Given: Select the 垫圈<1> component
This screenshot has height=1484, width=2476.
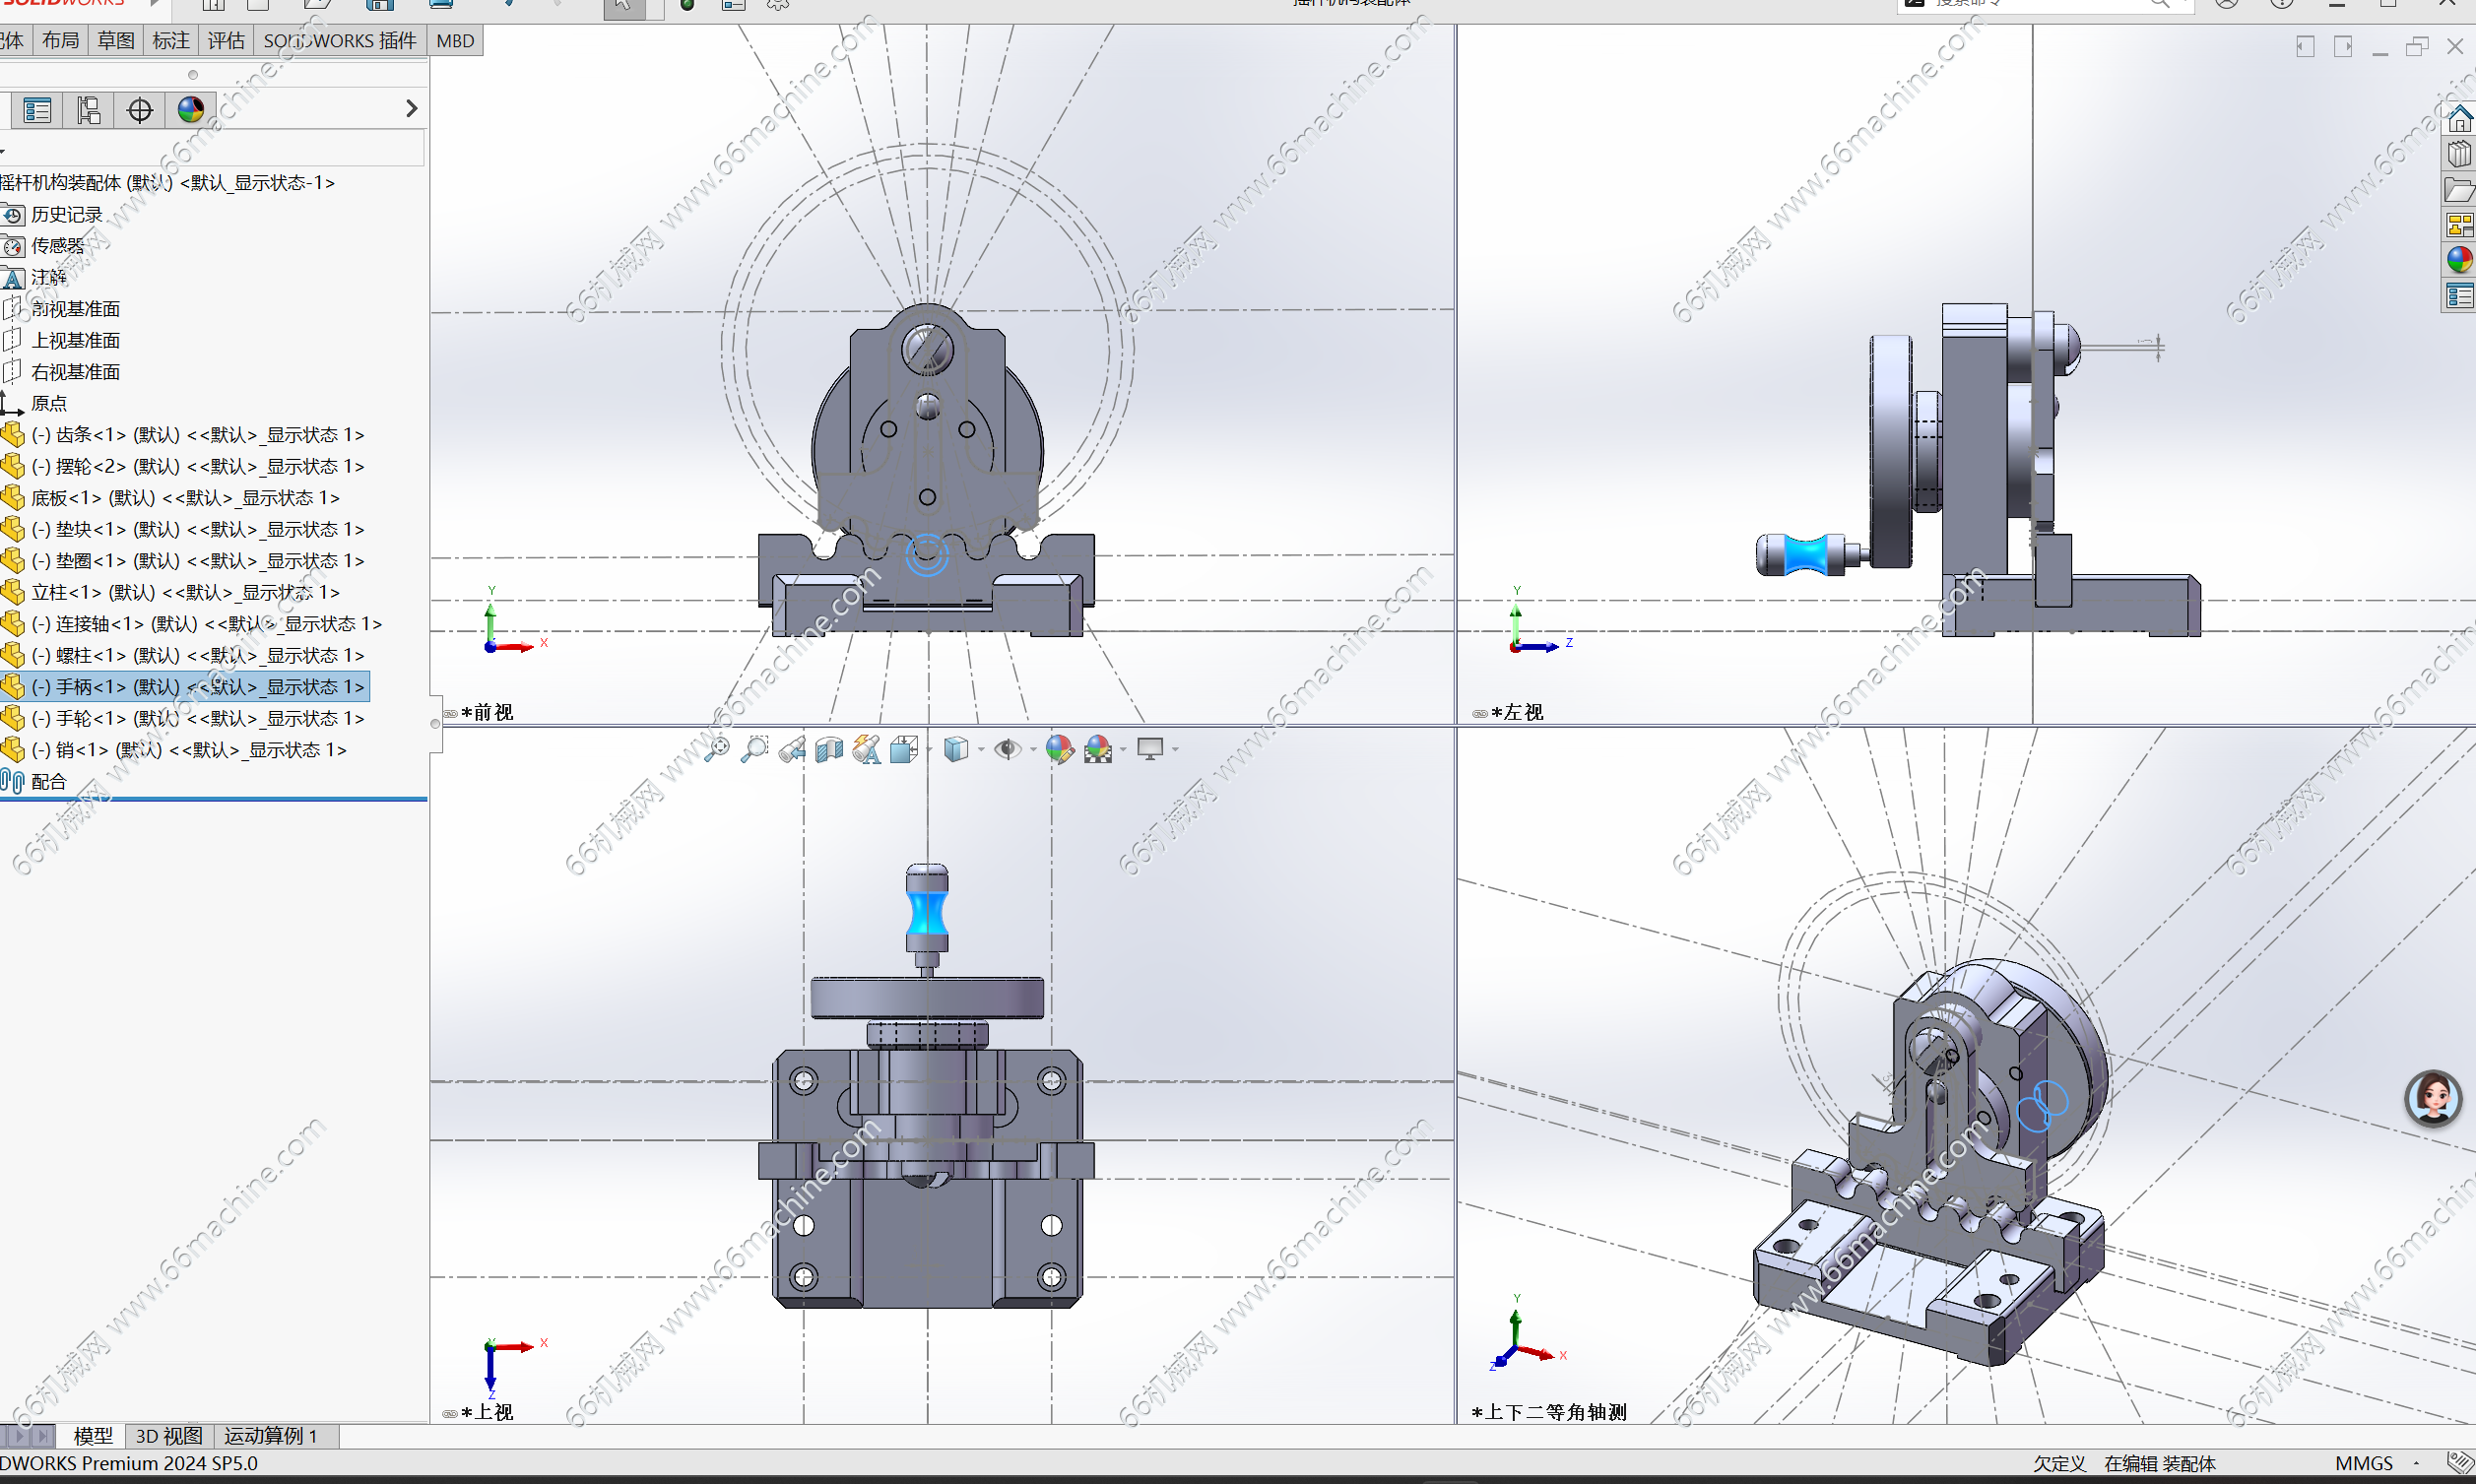Looking at the screenshot, I should click(x=197, y=561).
